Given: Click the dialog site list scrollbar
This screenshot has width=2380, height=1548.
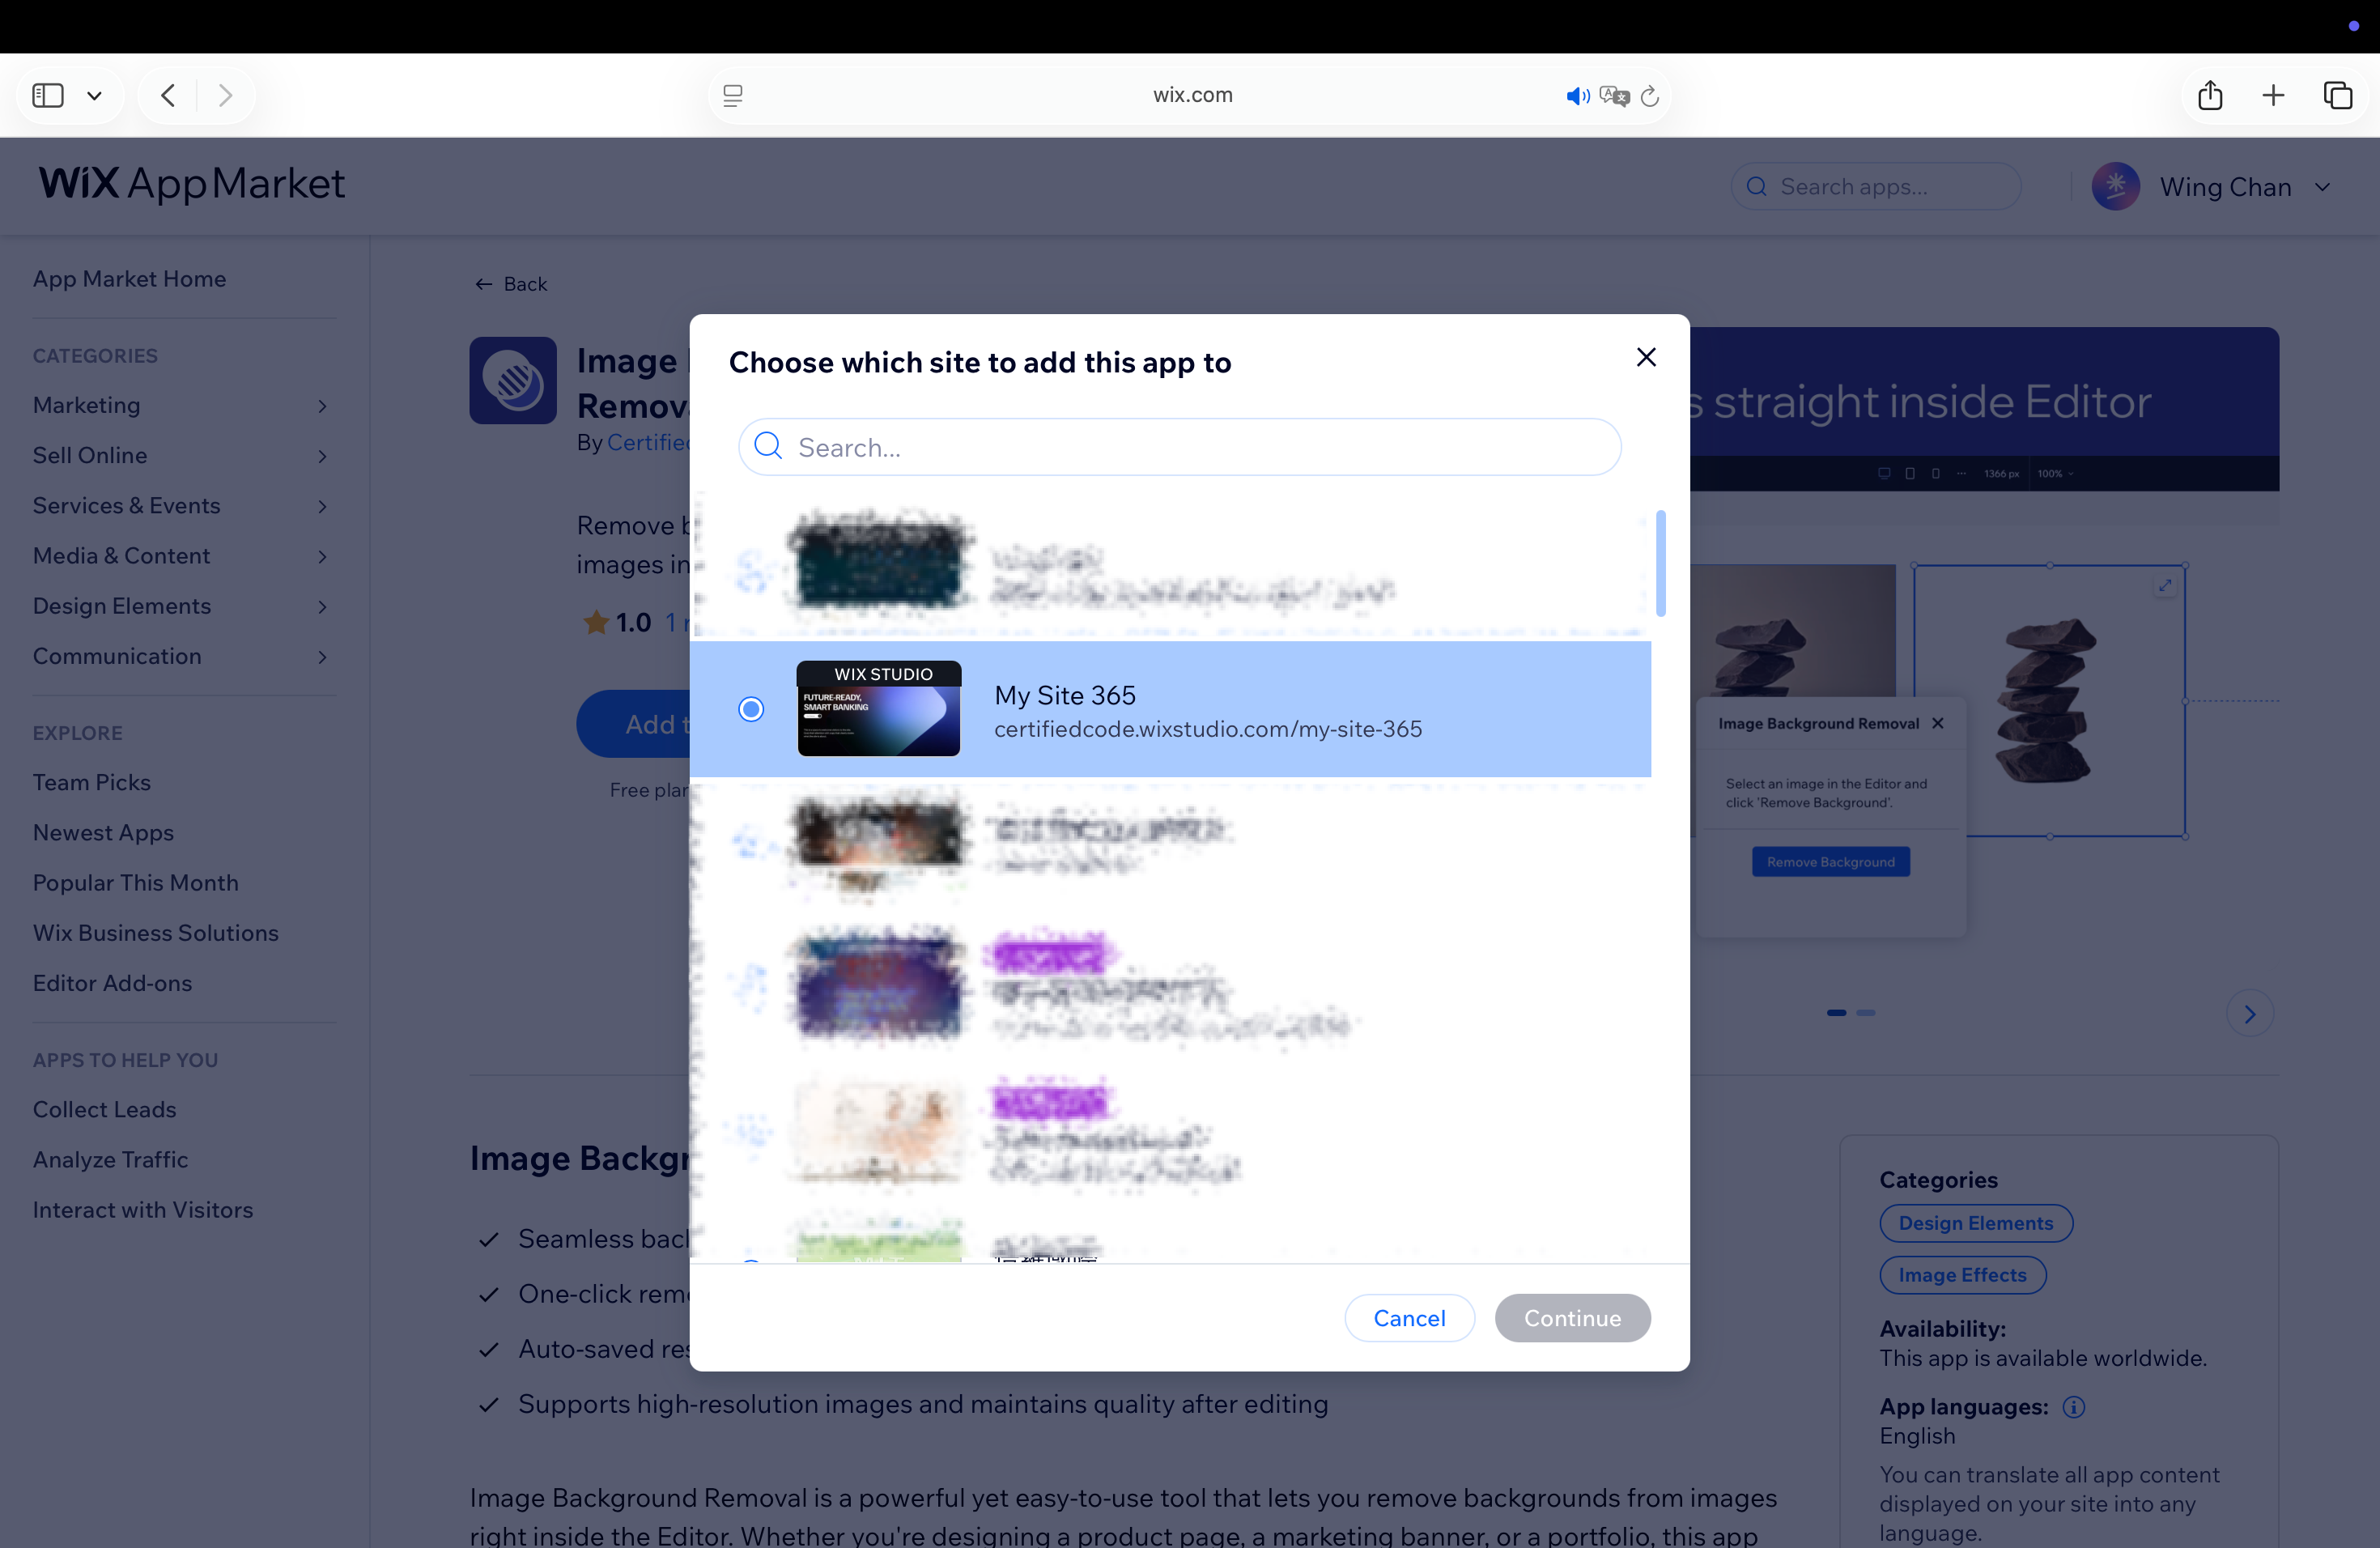Looking at the screenshot, I should click(x=1660, y=563).
